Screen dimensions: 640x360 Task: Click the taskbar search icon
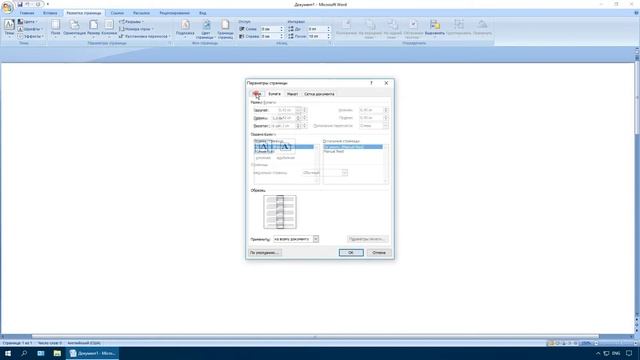point(24,353)
